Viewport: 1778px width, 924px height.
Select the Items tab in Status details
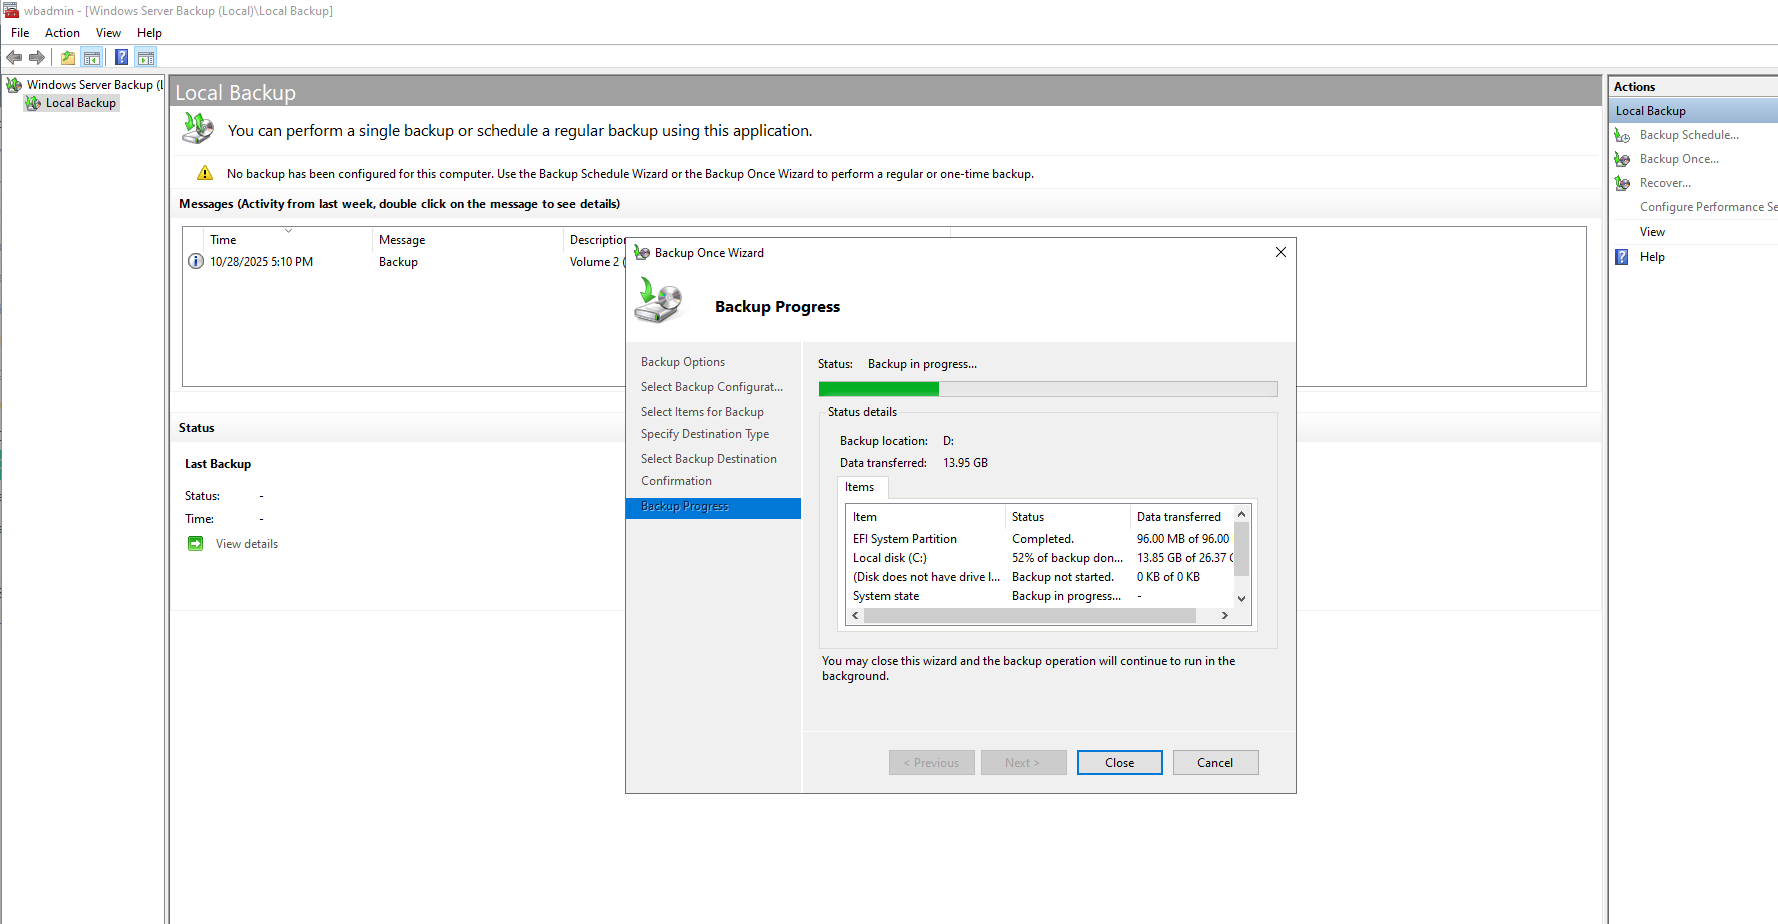click(861, 487)
